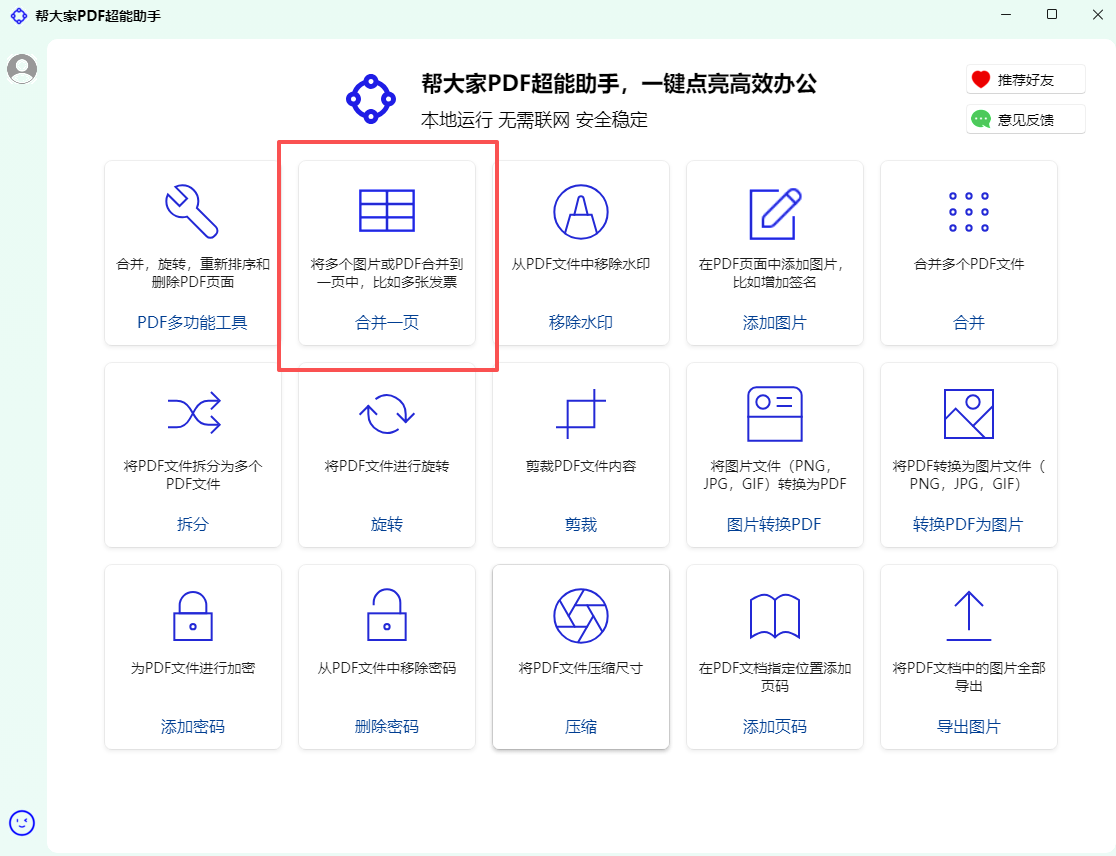Click the smiley face icon in sidebar
Viewport: 1116px width, 856px height.
(22, 822)
